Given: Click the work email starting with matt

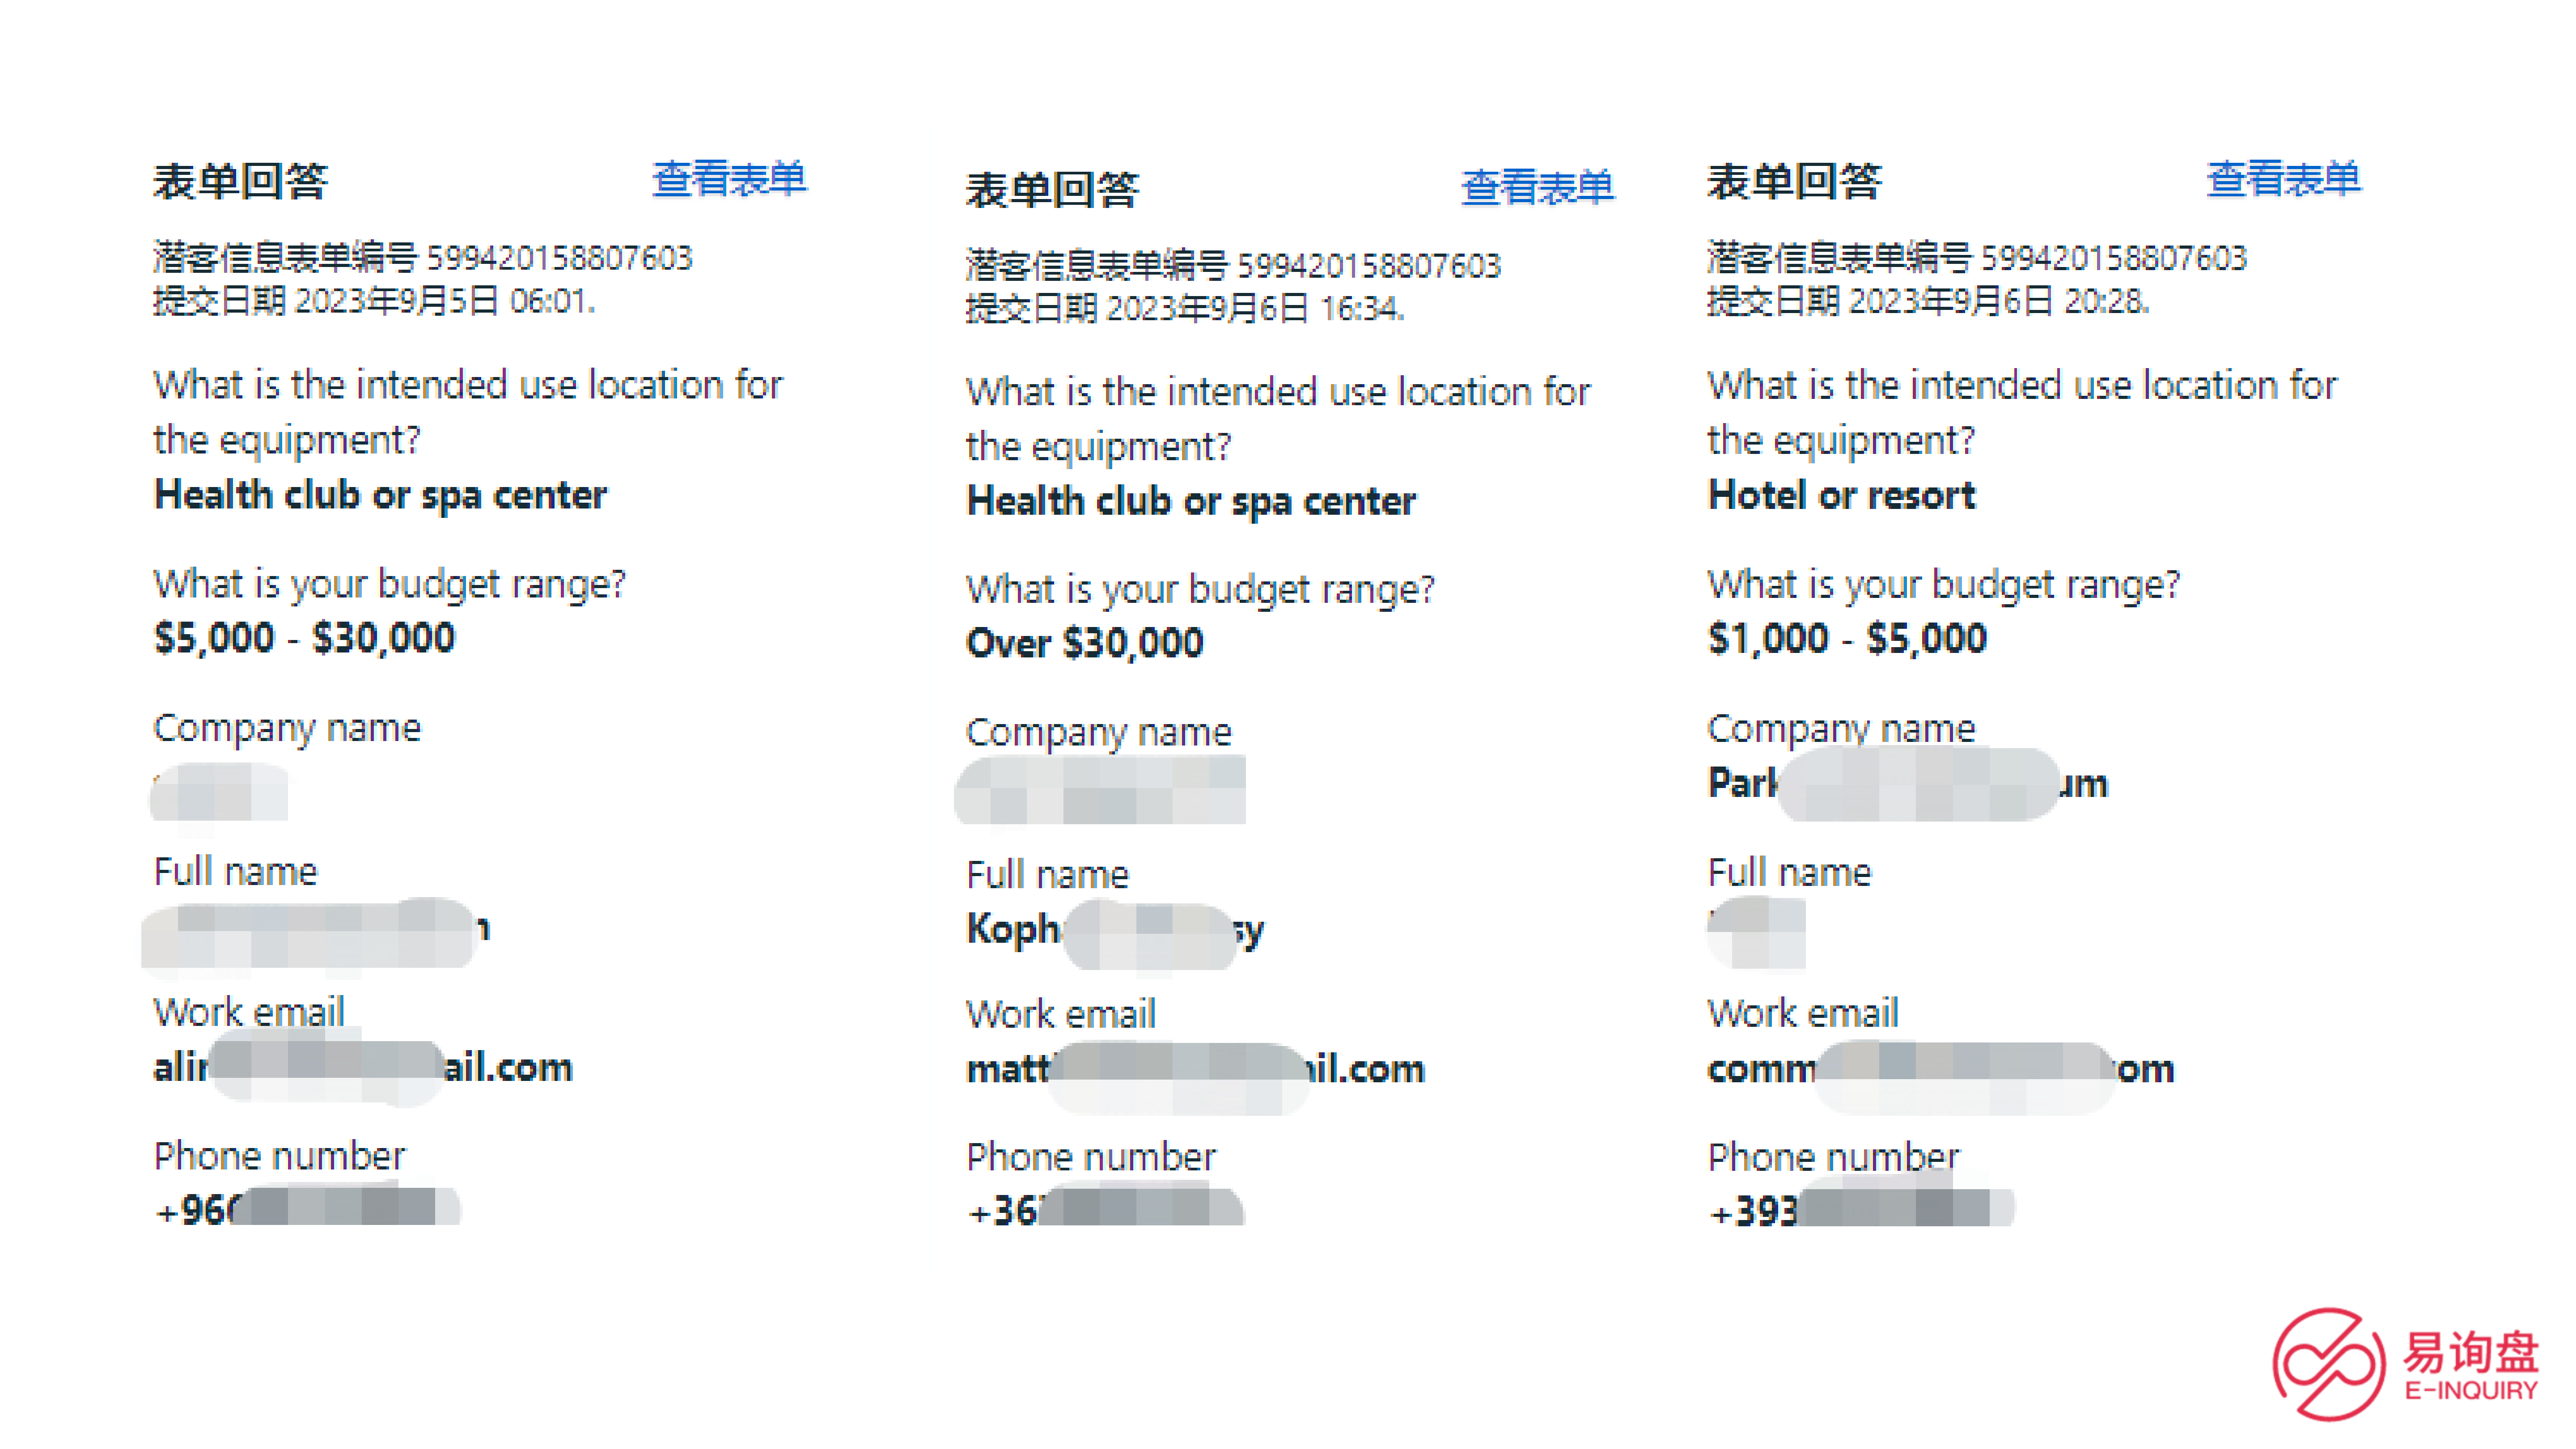Looking at the screenshot, I should tap(1195, 1069).
